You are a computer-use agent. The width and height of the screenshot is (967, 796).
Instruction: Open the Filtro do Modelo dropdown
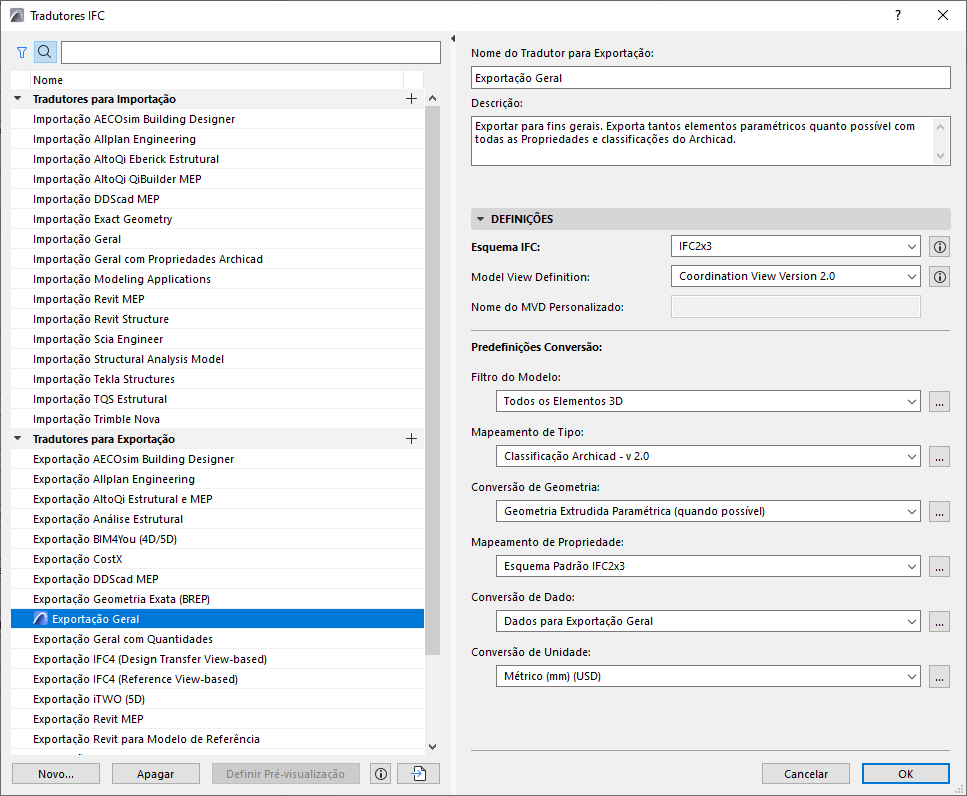(x=707, y=401)
